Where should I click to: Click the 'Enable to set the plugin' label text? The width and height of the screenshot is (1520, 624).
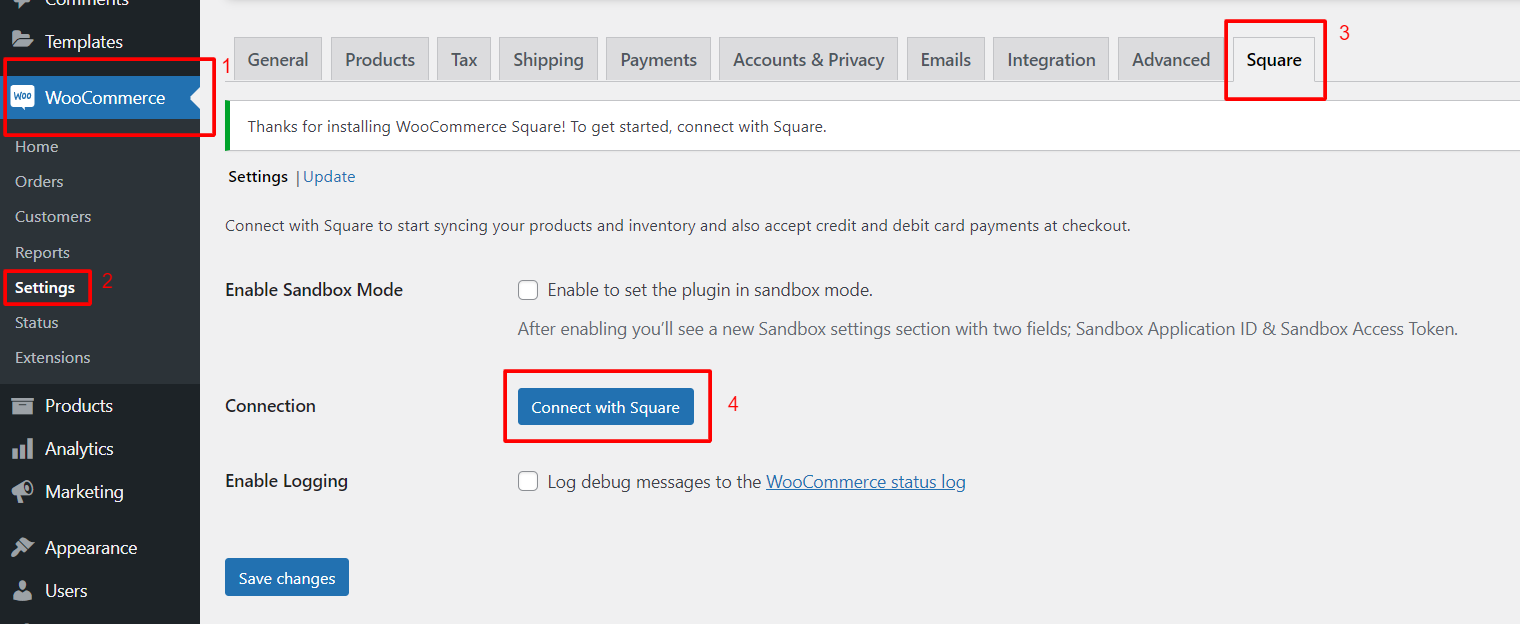point(710,290)
